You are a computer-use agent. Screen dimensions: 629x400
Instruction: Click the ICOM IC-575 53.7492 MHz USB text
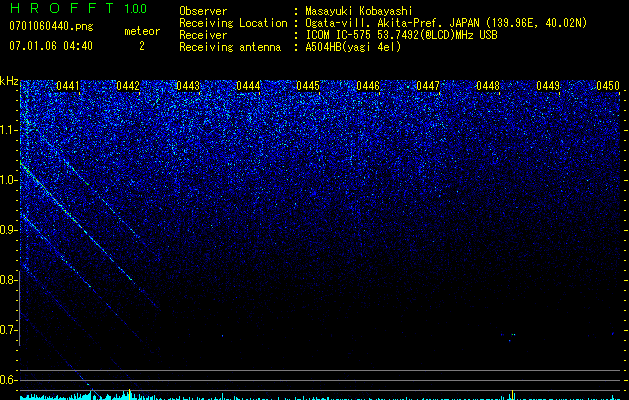tap(401, 35)
